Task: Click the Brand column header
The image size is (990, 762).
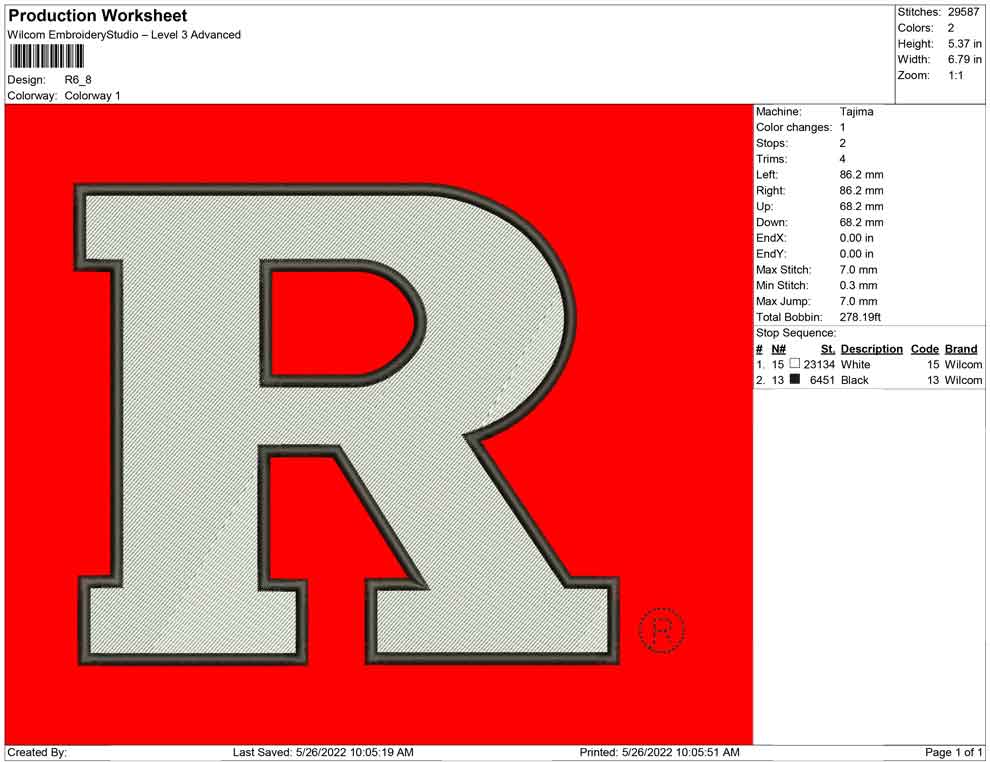Action: click(x=960, y=349)
